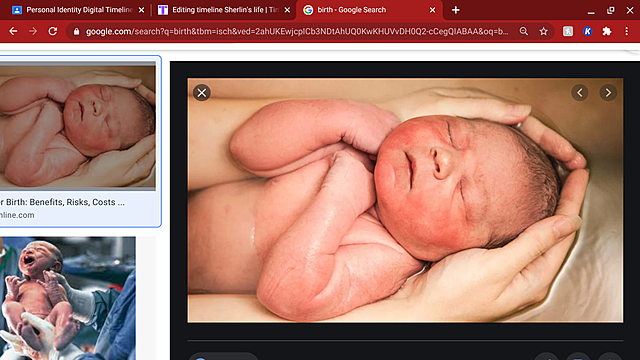The image size is (640, 360).
Task: Click the address bar URL
Action: click(x=297, y=31)
